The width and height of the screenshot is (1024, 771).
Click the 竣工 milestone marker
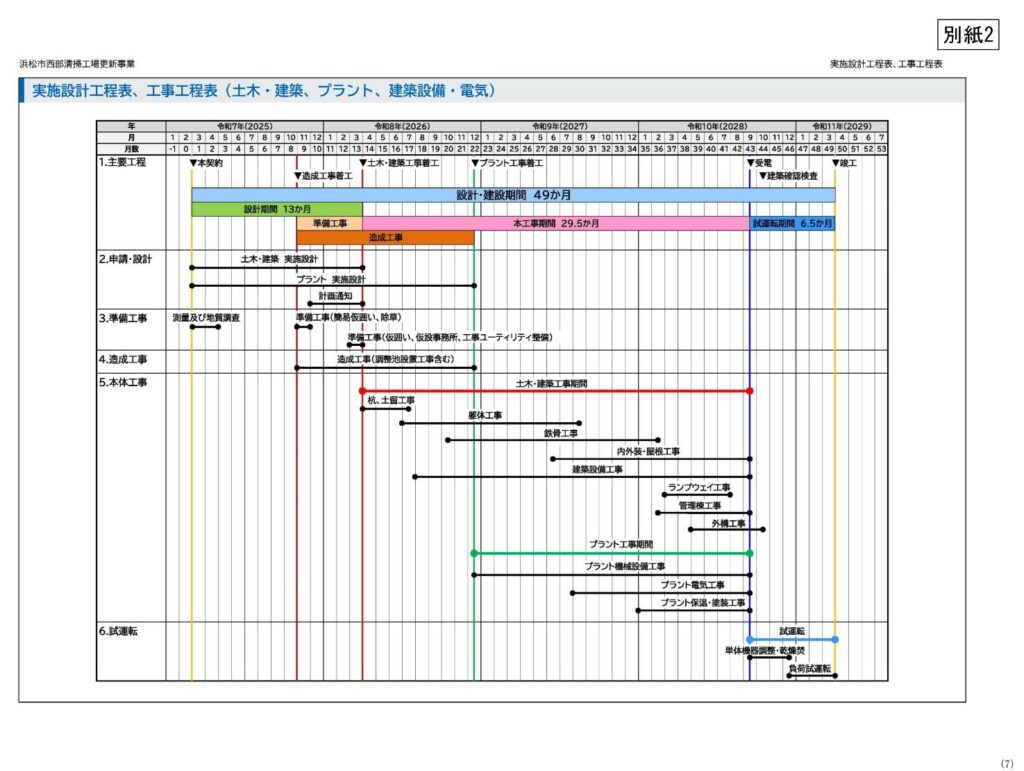pyautogui.click(x=844, y=162)
